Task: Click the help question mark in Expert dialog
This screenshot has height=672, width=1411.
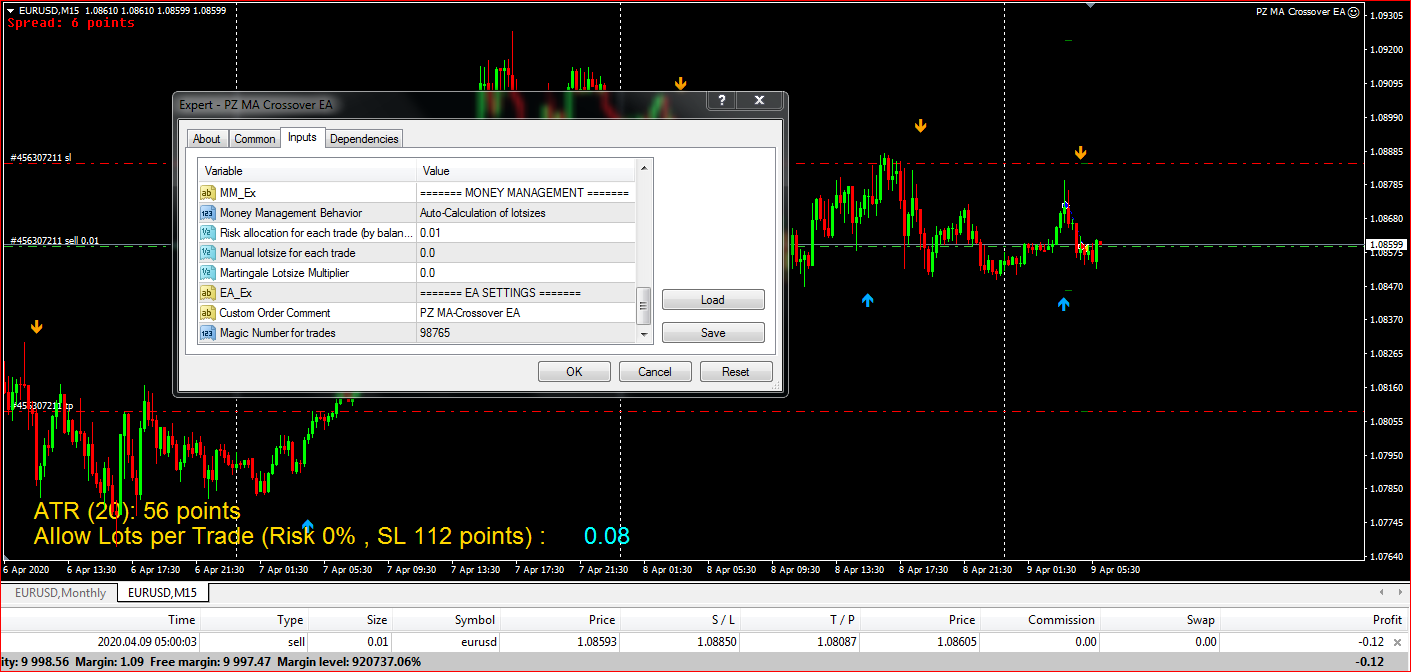Action: 721,100
